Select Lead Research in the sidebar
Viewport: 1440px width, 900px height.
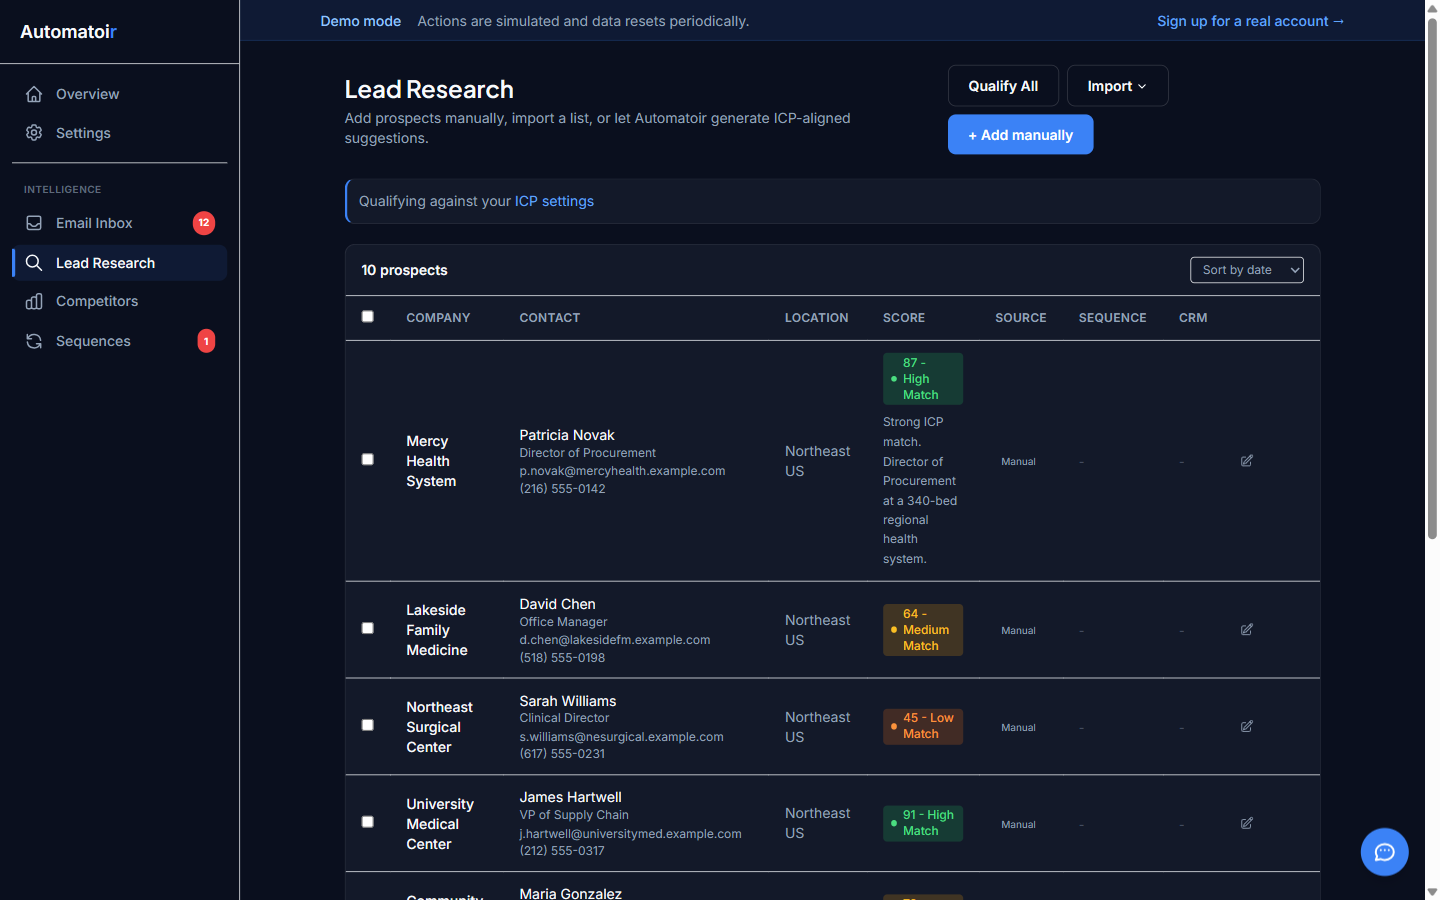tap(119, 263)
